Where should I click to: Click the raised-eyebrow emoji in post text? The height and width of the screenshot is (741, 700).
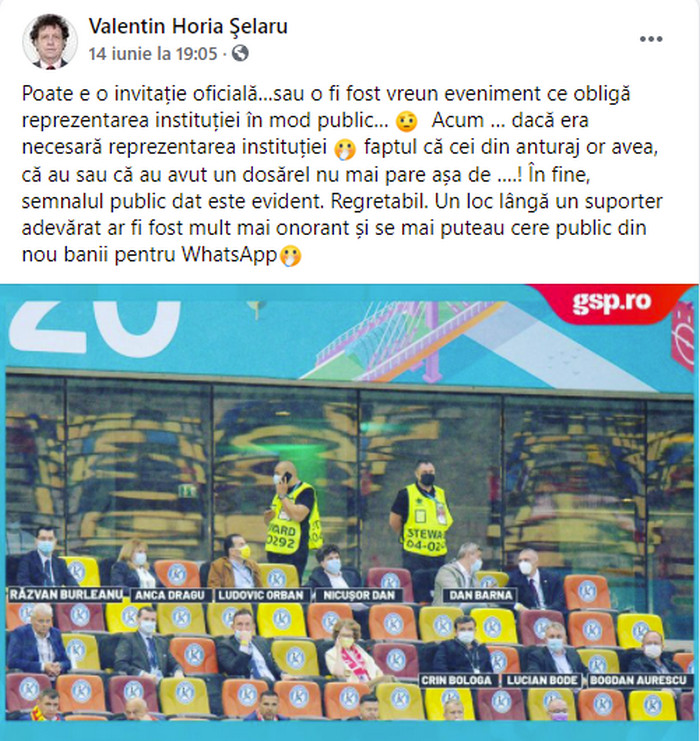(406, 121)
